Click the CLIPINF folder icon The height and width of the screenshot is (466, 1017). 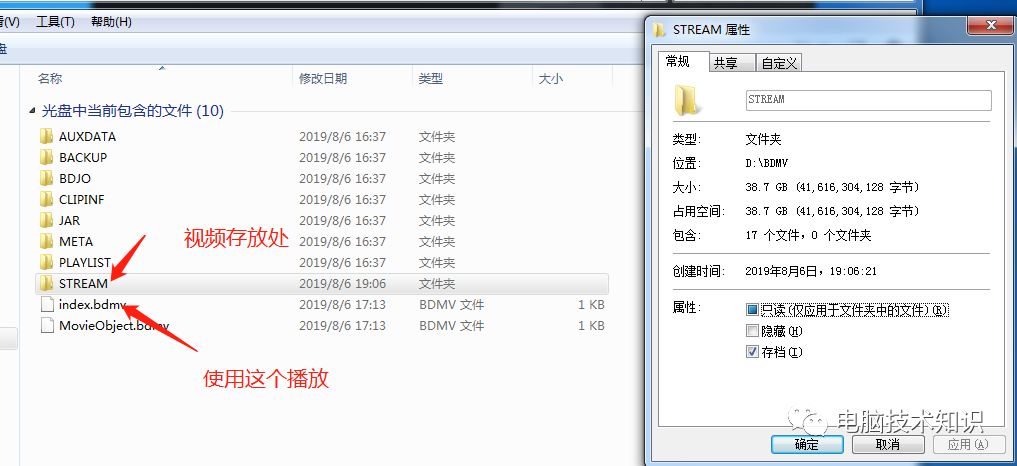point(46,199)
